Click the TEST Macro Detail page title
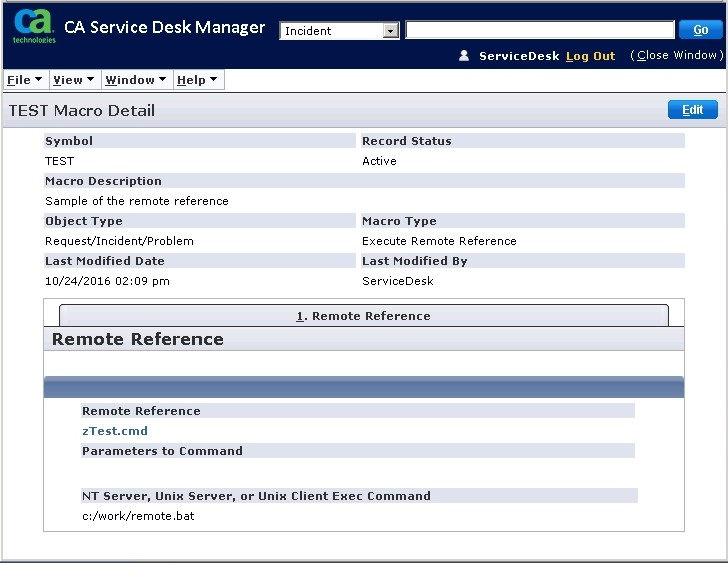The width and height of the screenshot is (728, 563). tap(82, 111)
